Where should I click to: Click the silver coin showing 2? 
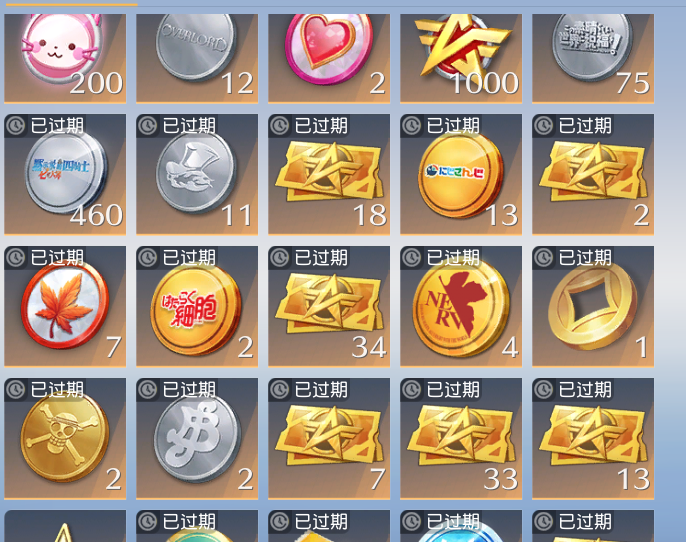[197, 438]
